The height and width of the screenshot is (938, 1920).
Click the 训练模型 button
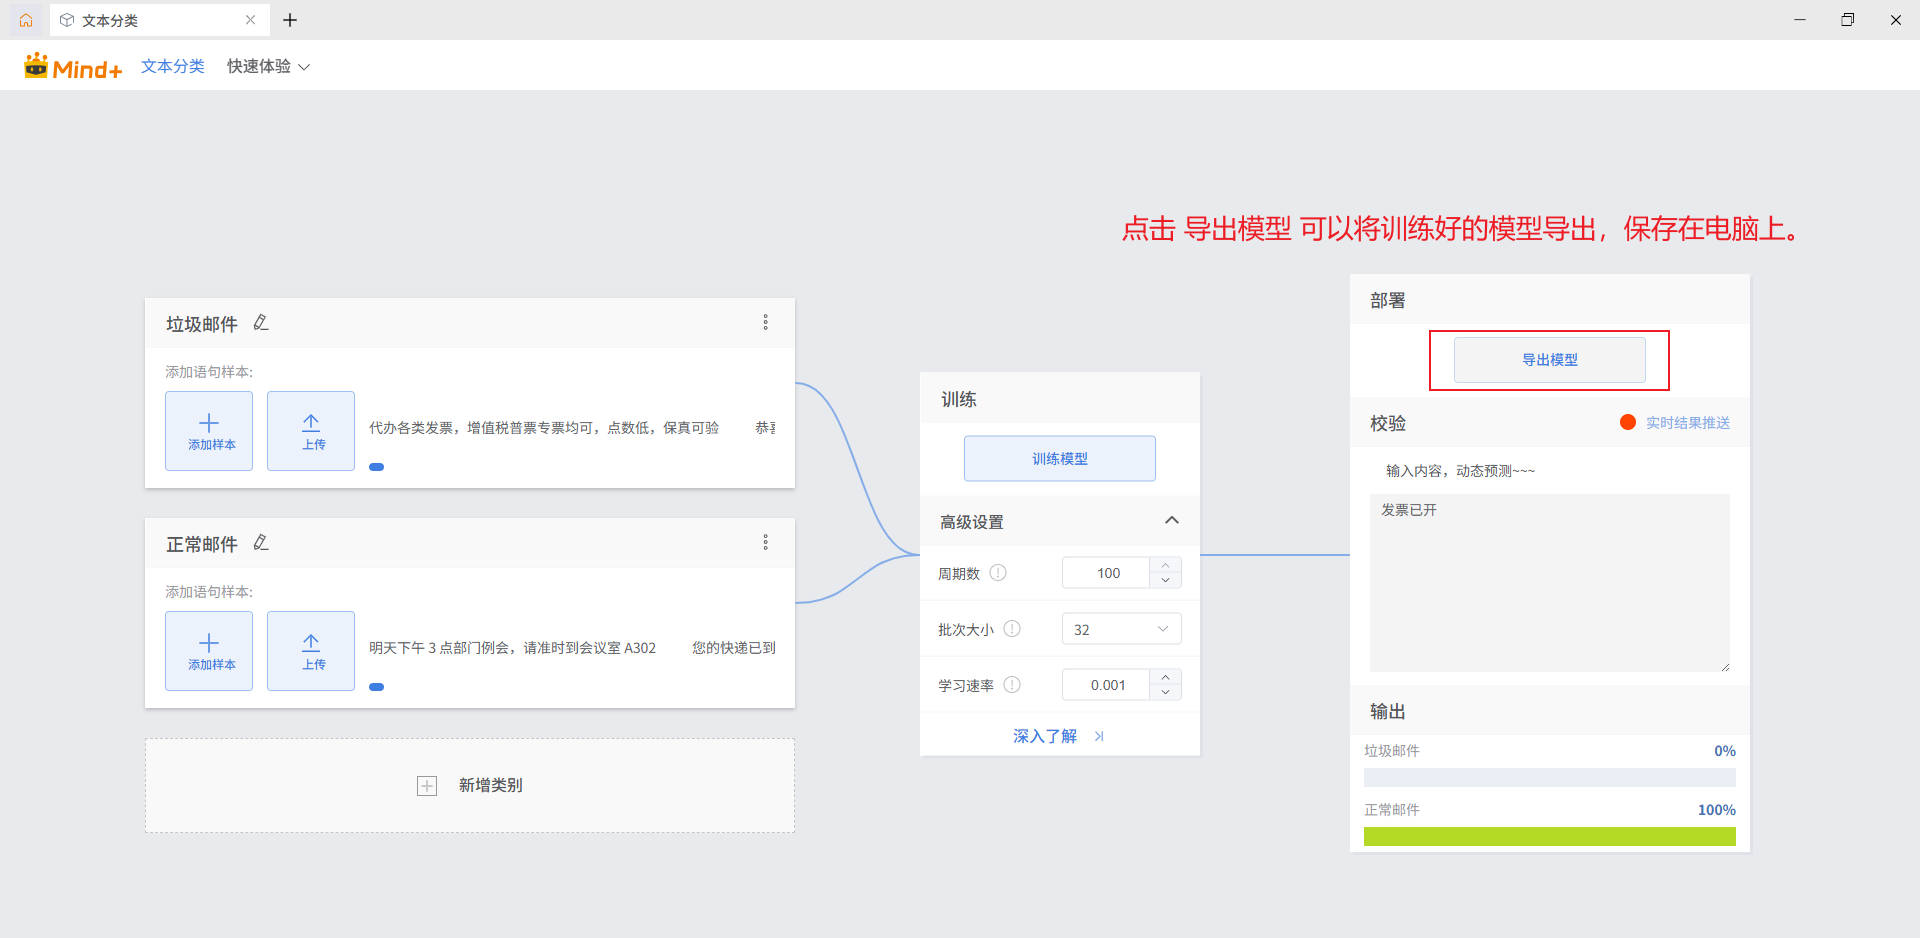1060,459
